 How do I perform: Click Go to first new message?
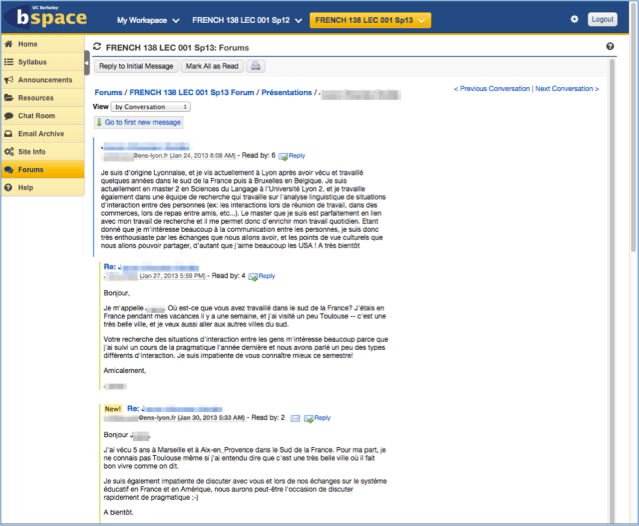coord(138,122)
